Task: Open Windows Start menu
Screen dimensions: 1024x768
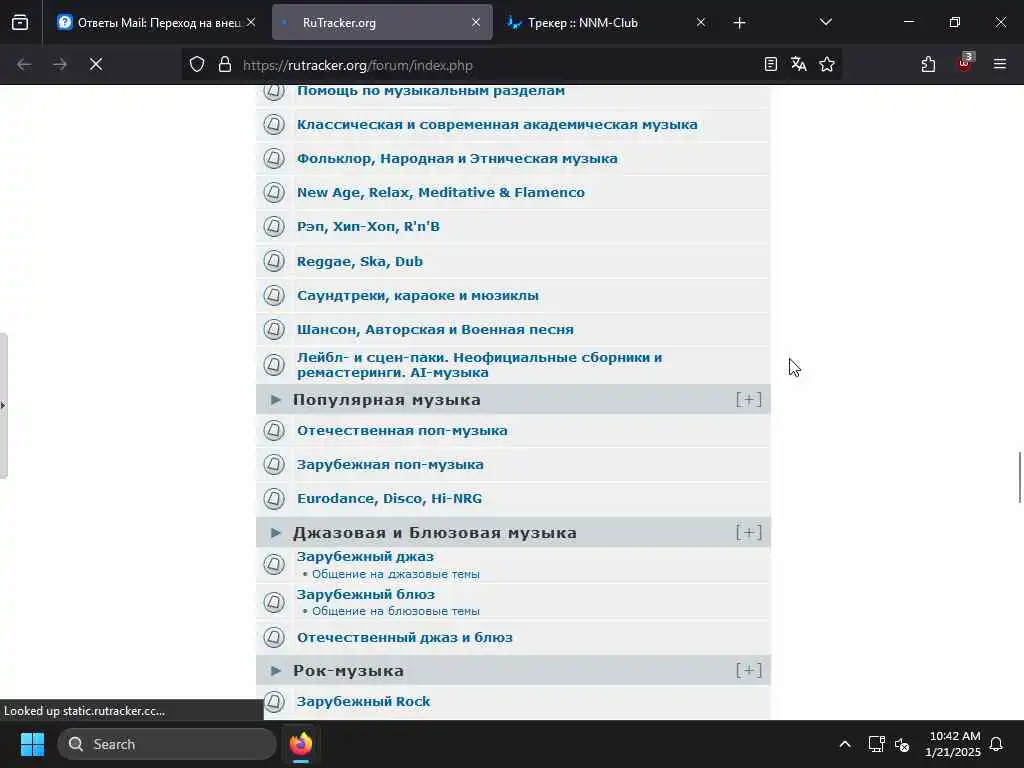Action: (32, 744)
